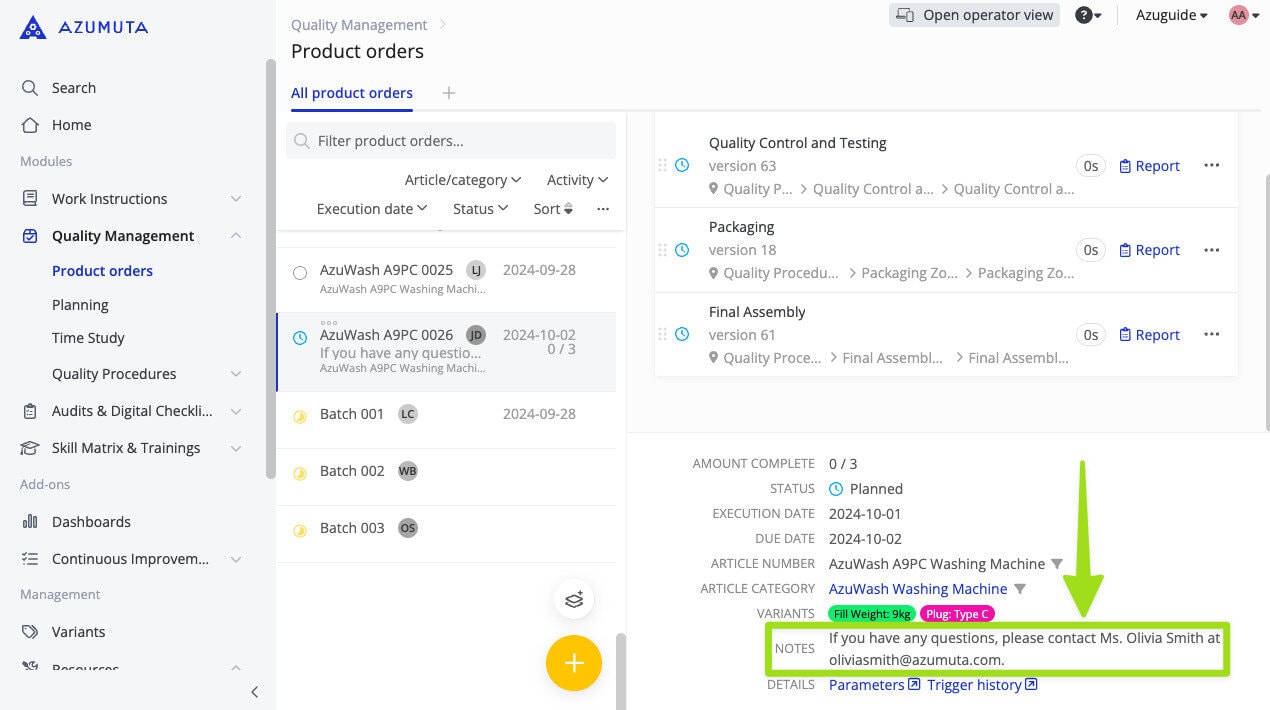Expand the Sort options dropdown
1270x710 pixels.
coord(551,208)
